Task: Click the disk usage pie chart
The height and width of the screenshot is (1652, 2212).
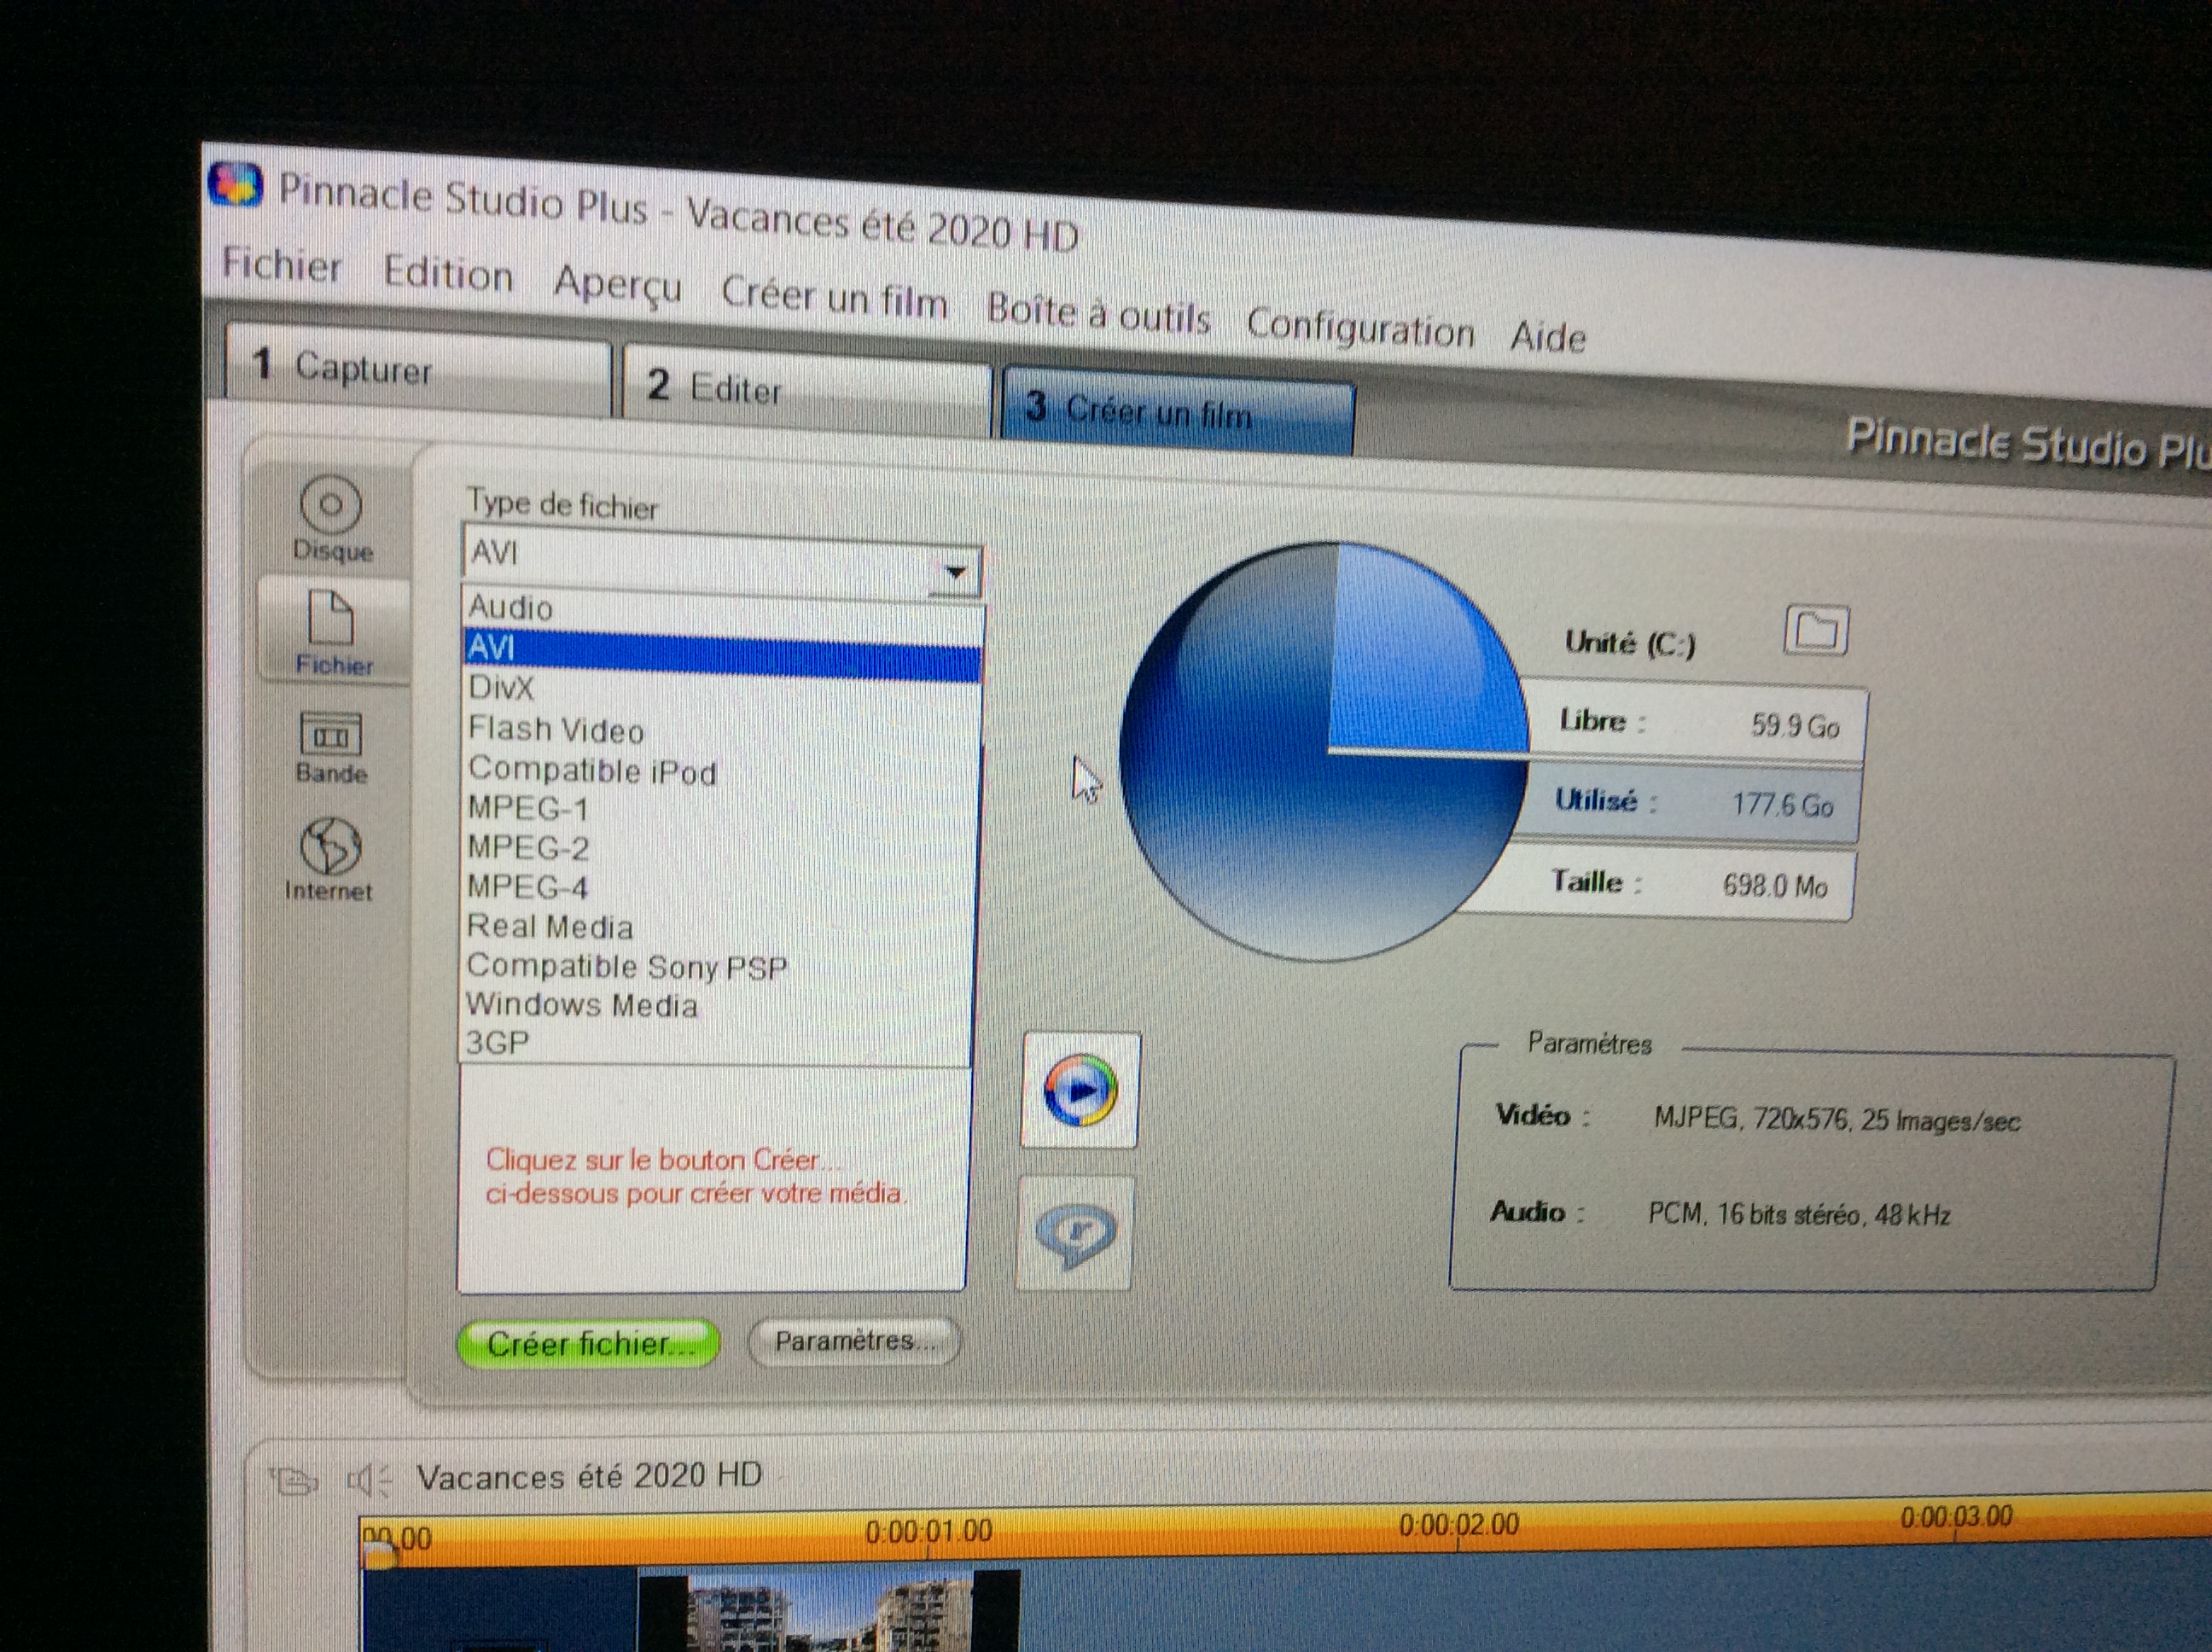Action: coord(1325,751)
